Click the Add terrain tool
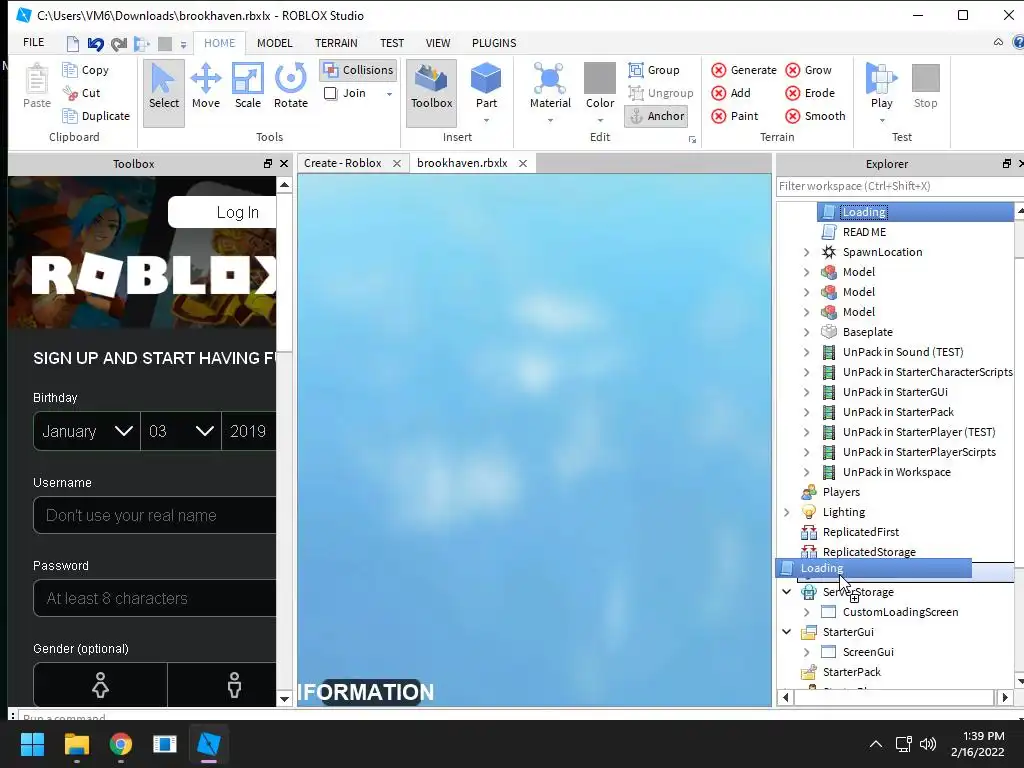Viewport: 1024px width, 768px height. 731,93
